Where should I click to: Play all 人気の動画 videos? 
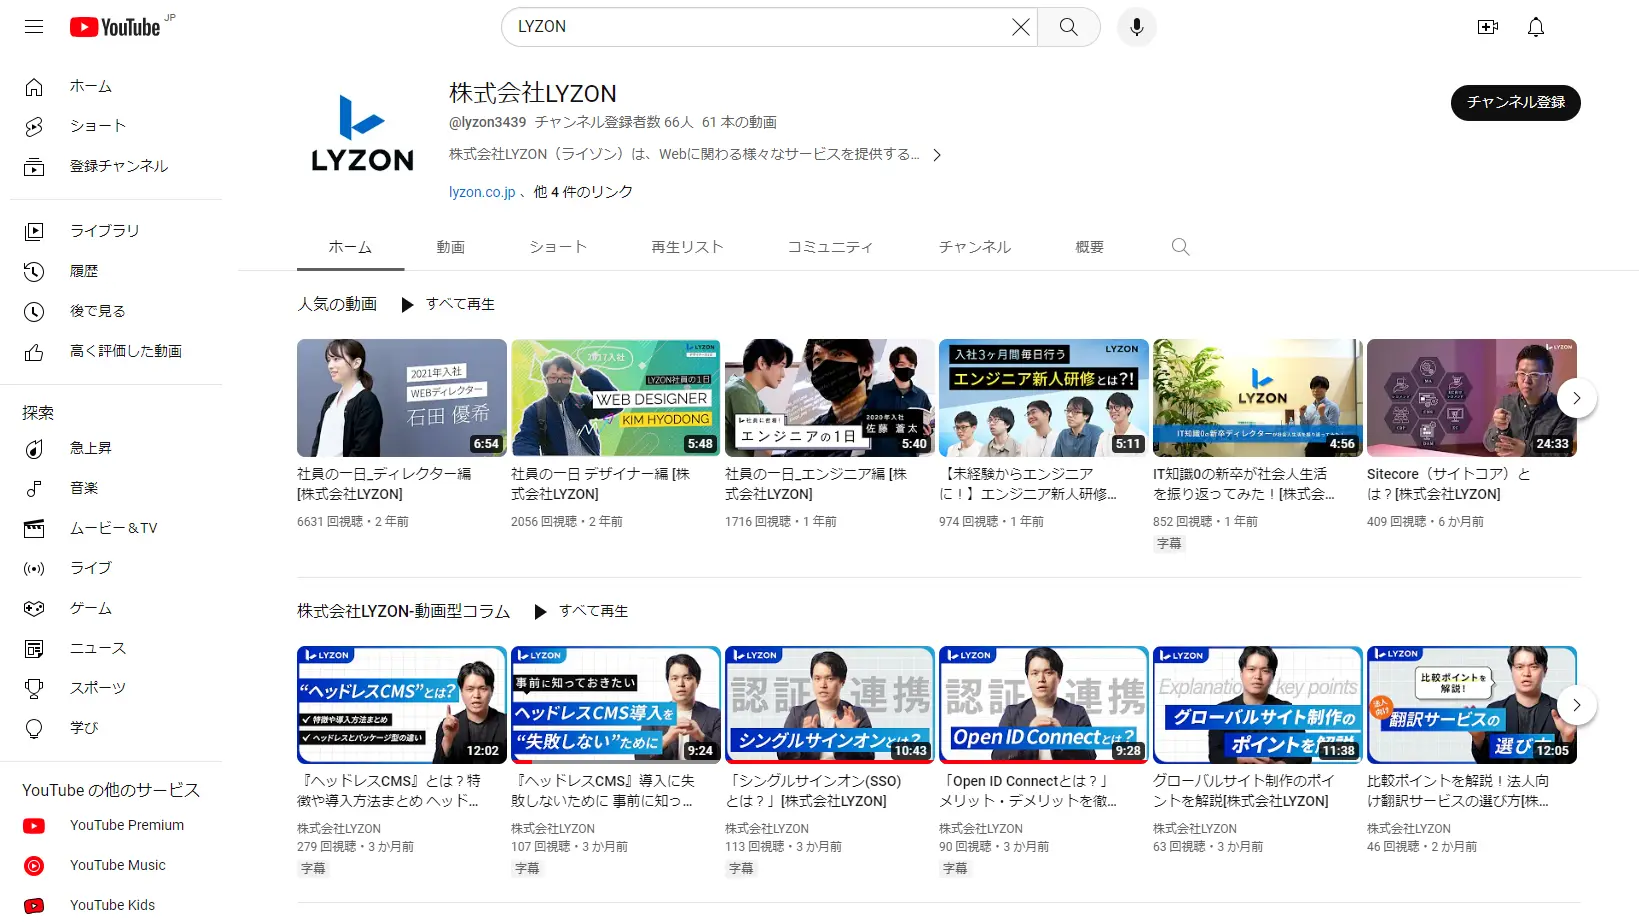coord(447,304)
